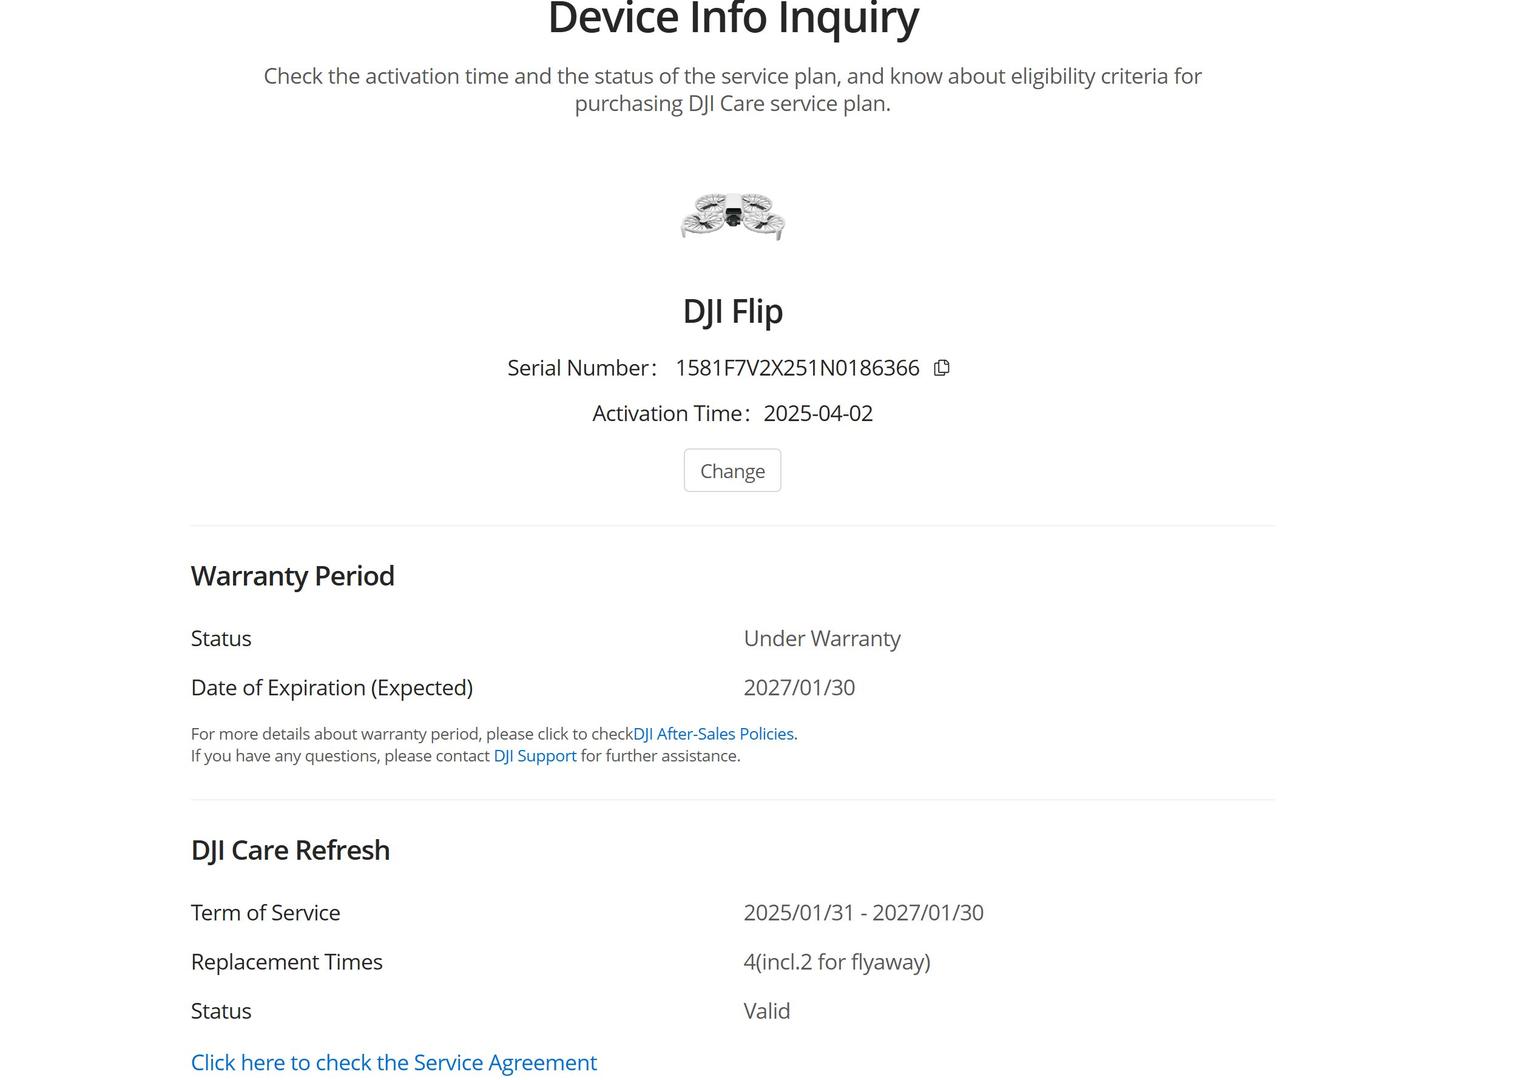Follow the DJI Support link
Viewport: 1523px width, 1080px height.
coord(535,756)
